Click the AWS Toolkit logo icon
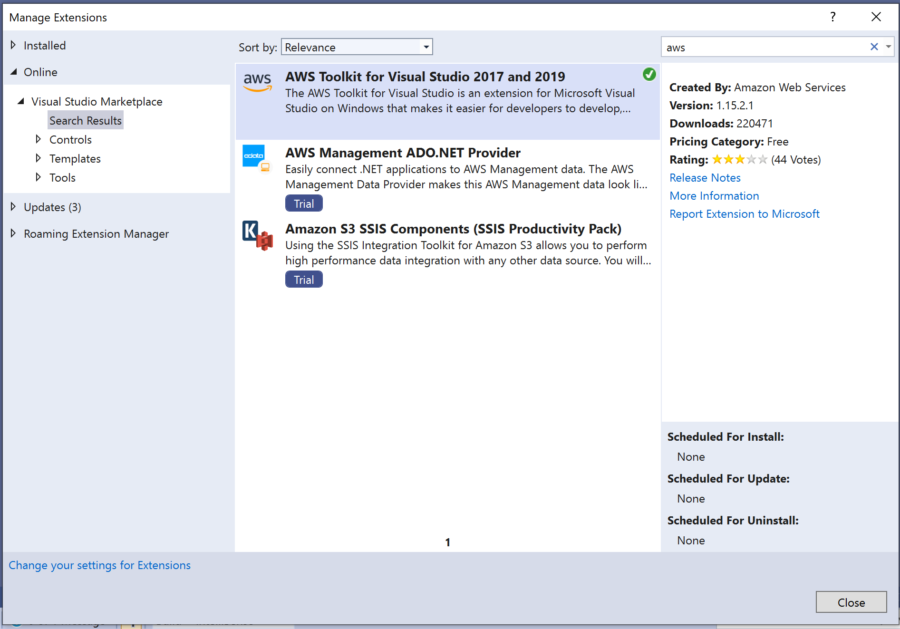Viewport: 900px width, 629px height. [257, 82]
